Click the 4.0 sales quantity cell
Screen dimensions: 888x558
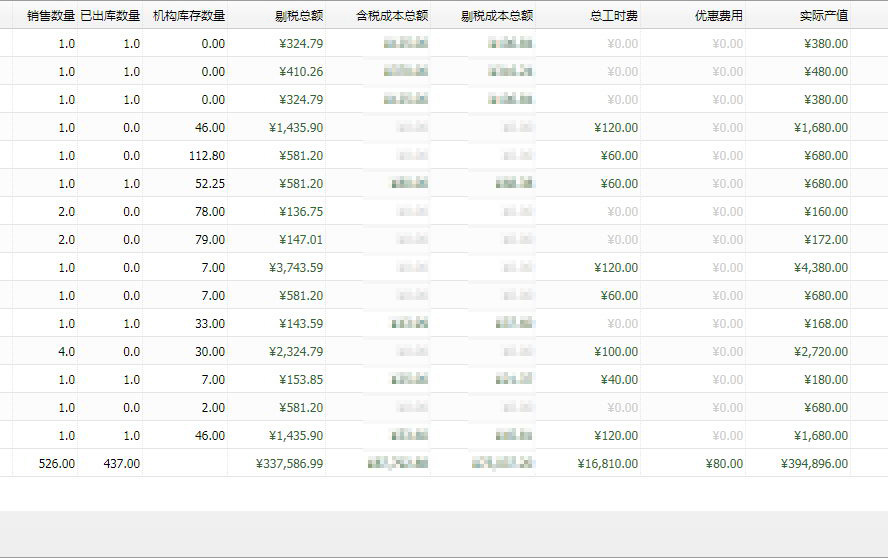click(66, 352)
